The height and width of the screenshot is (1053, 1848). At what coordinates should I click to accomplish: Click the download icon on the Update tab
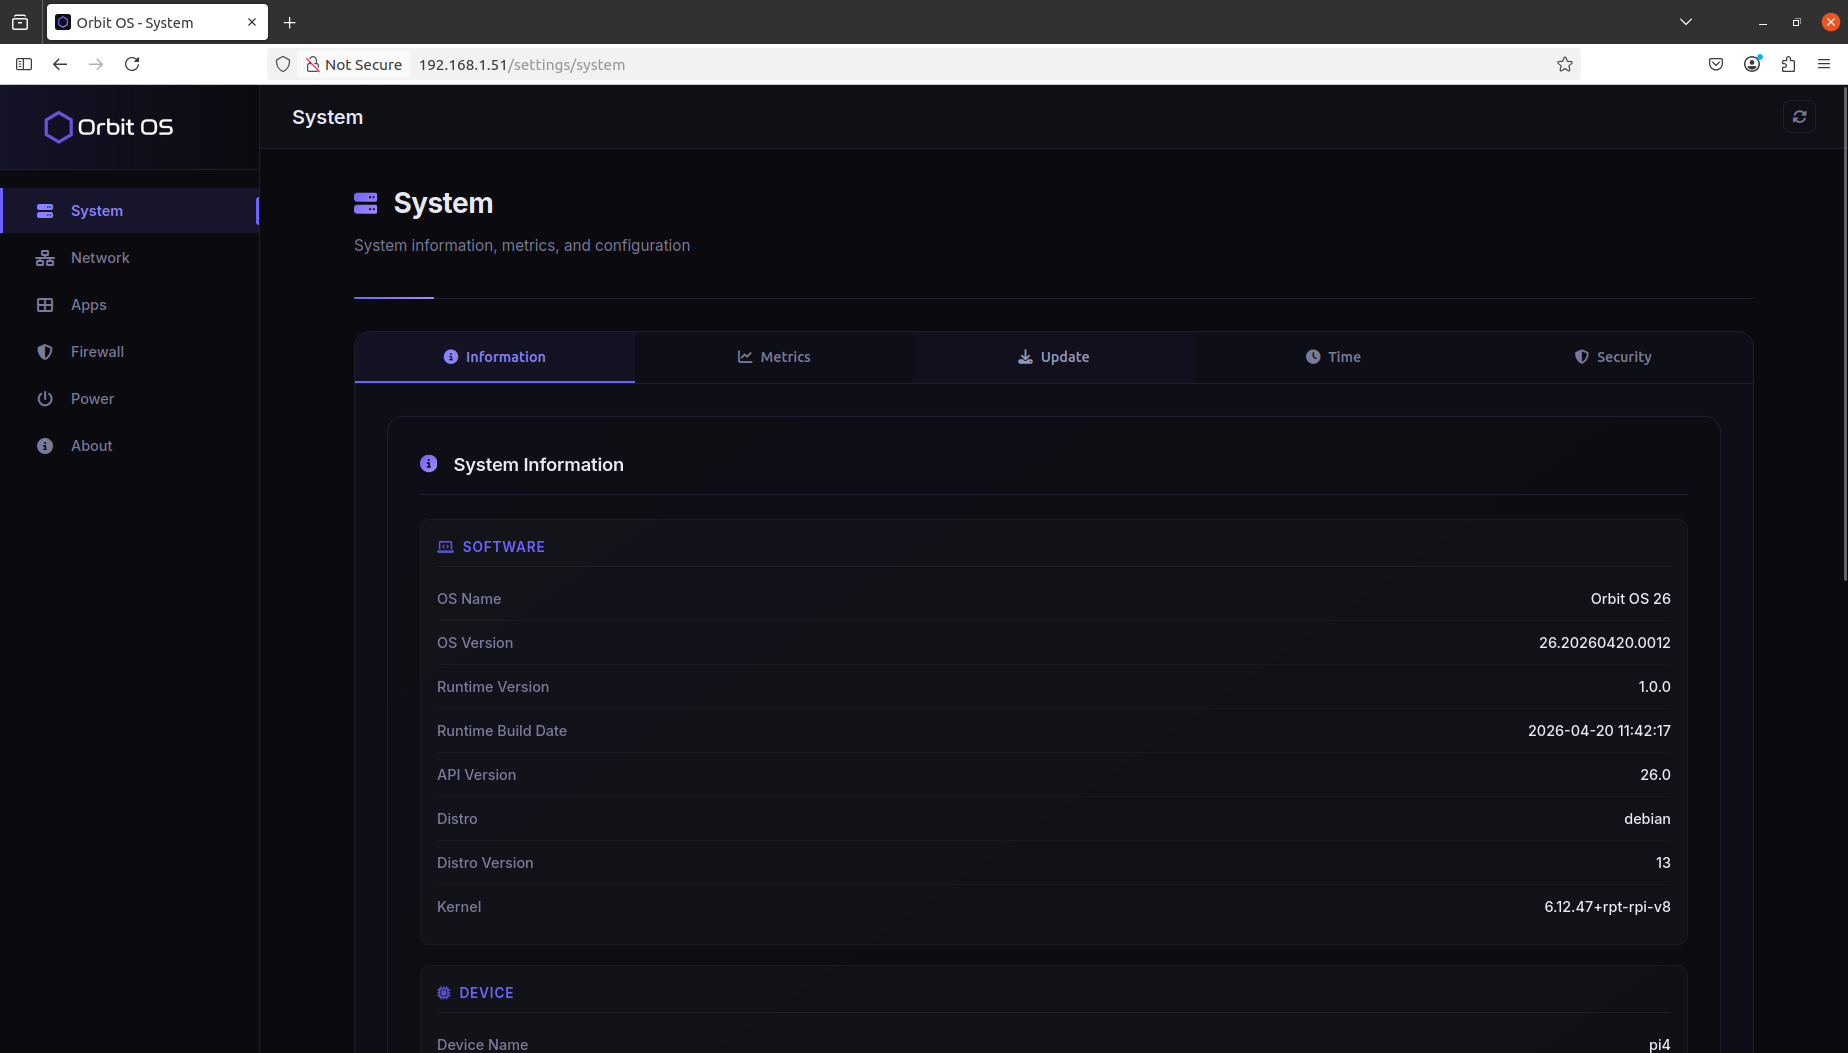click(x=1025, y=356)
